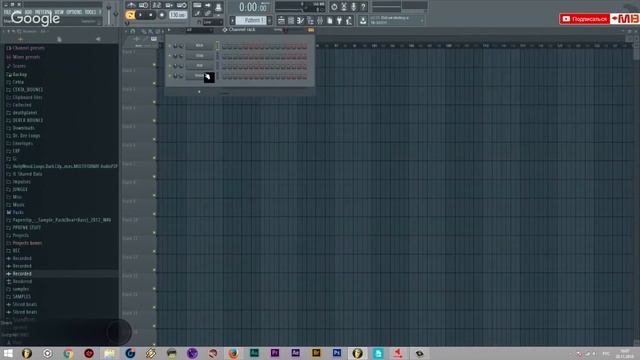Open the question mark help icon

click(x=363, y=7)
